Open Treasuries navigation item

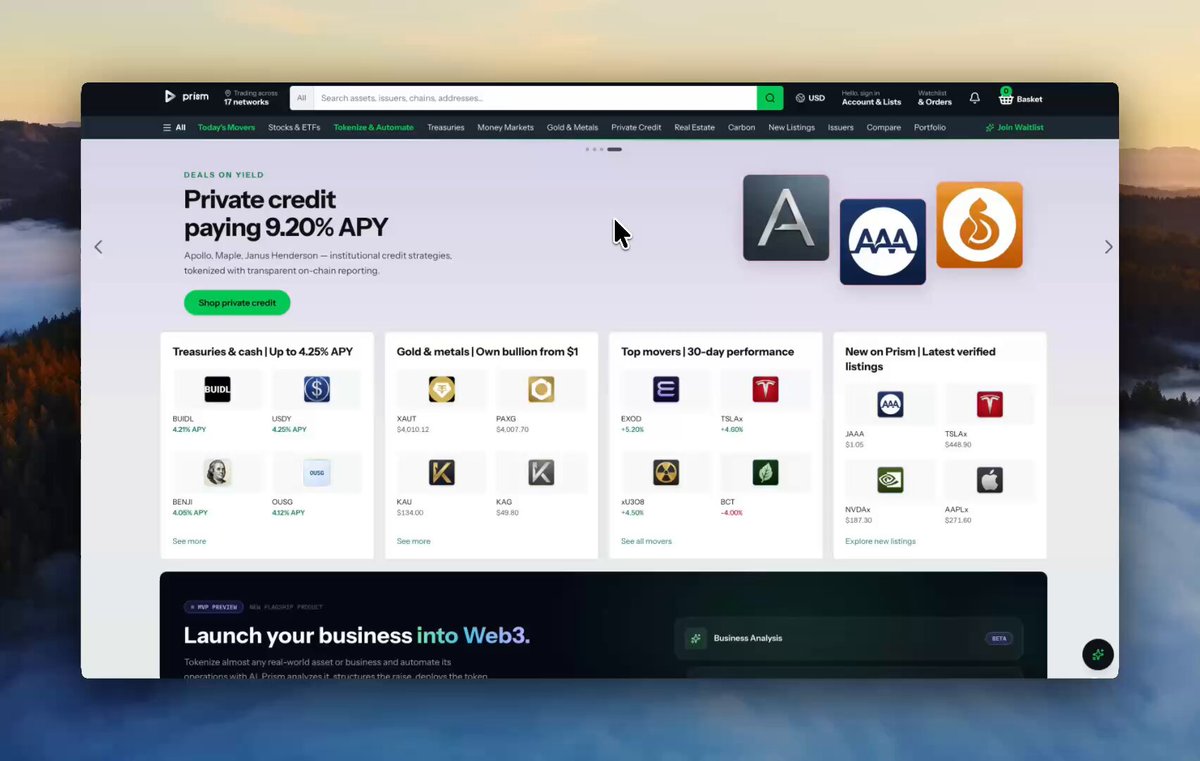tap(446, 128)
